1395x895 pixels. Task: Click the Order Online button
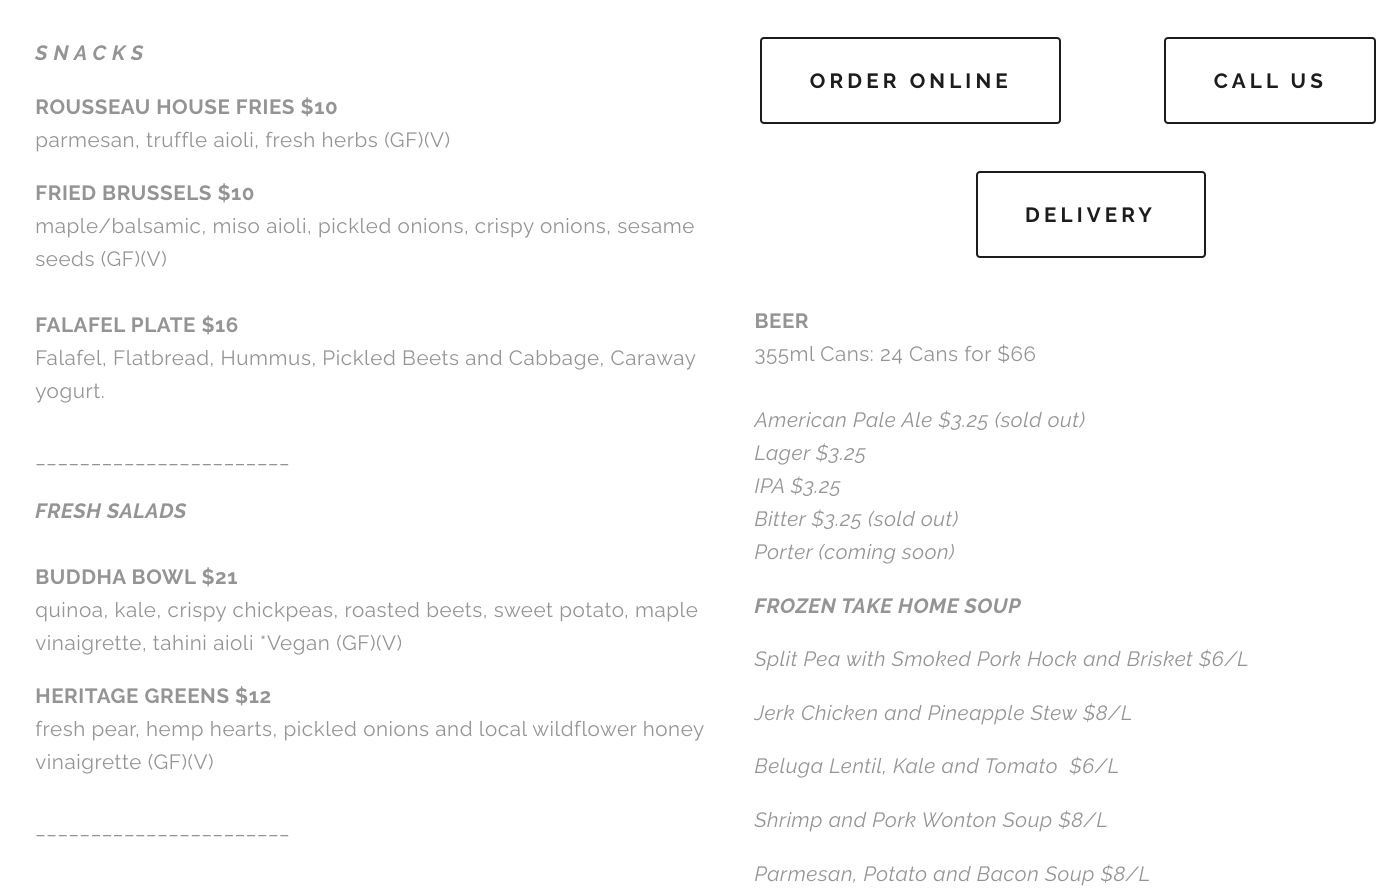click(910, 81)
